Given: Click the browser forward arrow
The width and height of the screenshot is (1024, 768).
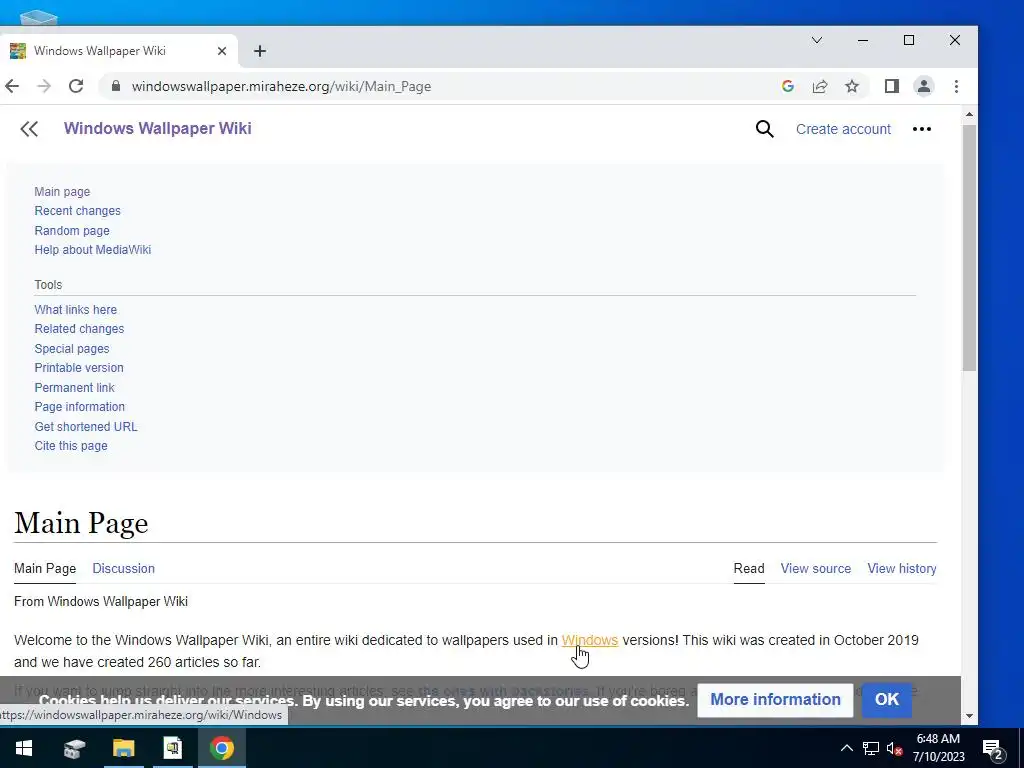Looking at the screenshot, I should coord(44,86).
